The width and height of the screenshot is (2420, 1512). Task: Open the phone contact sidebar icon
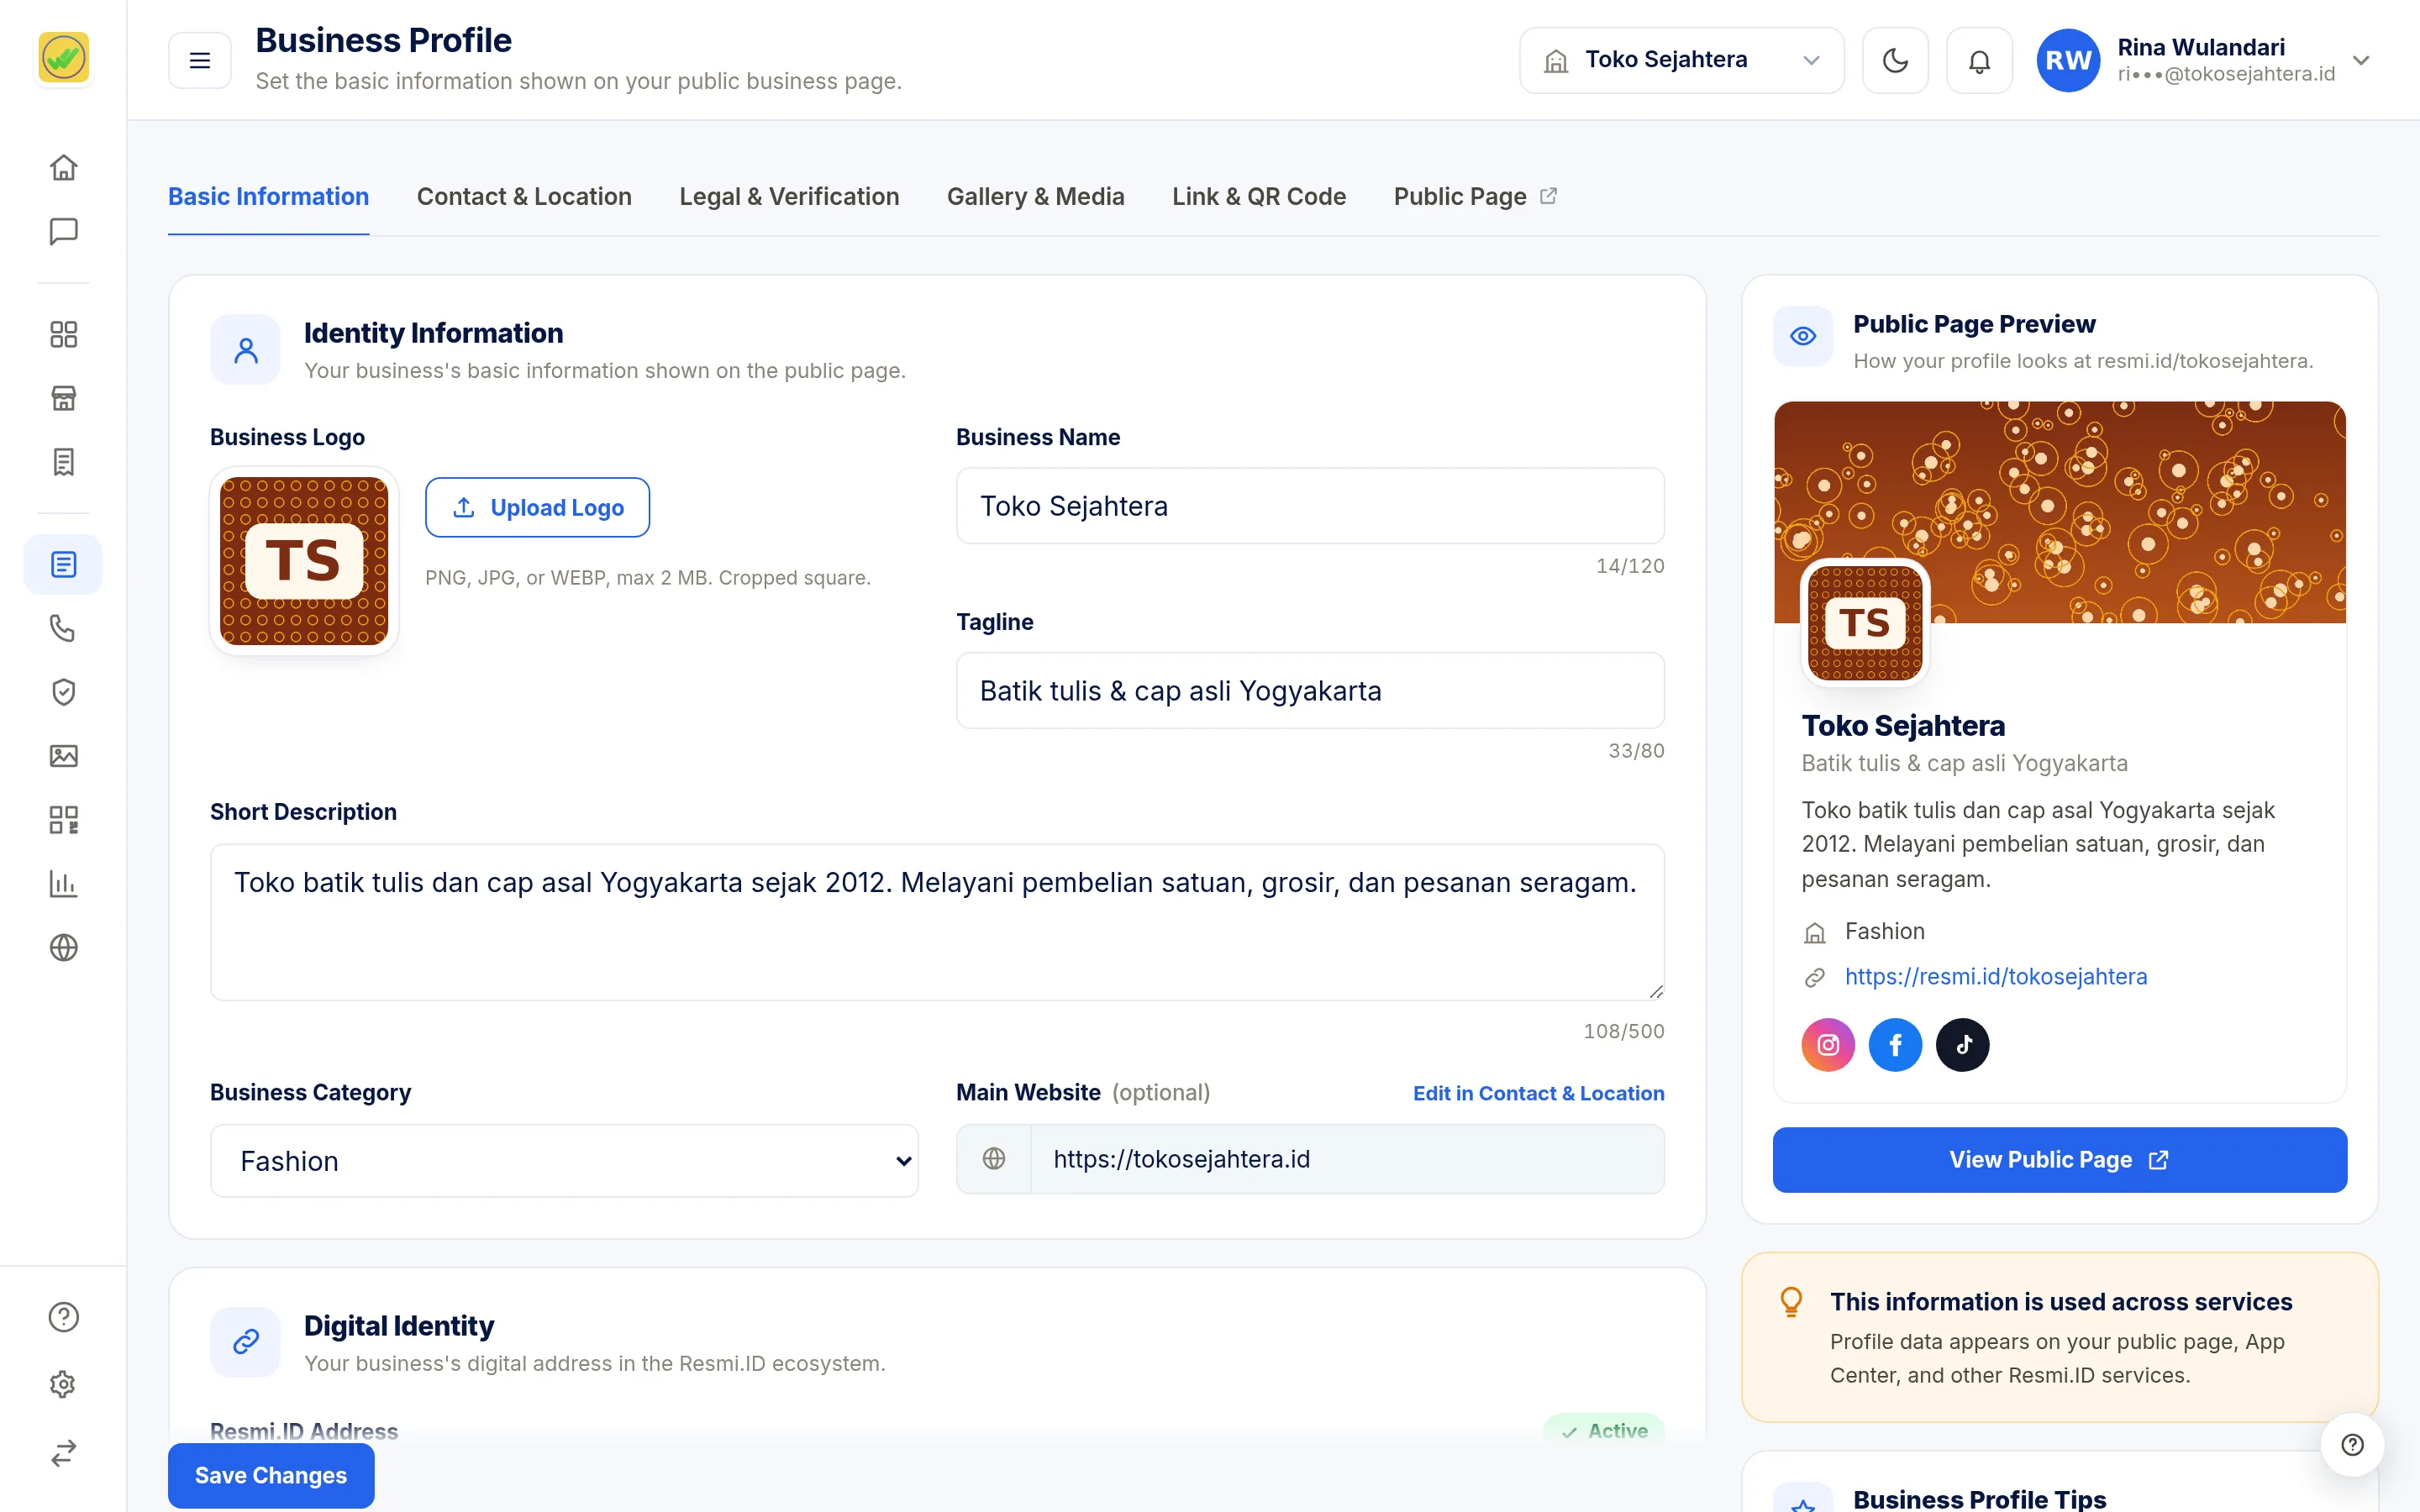(x=63, y=628)
